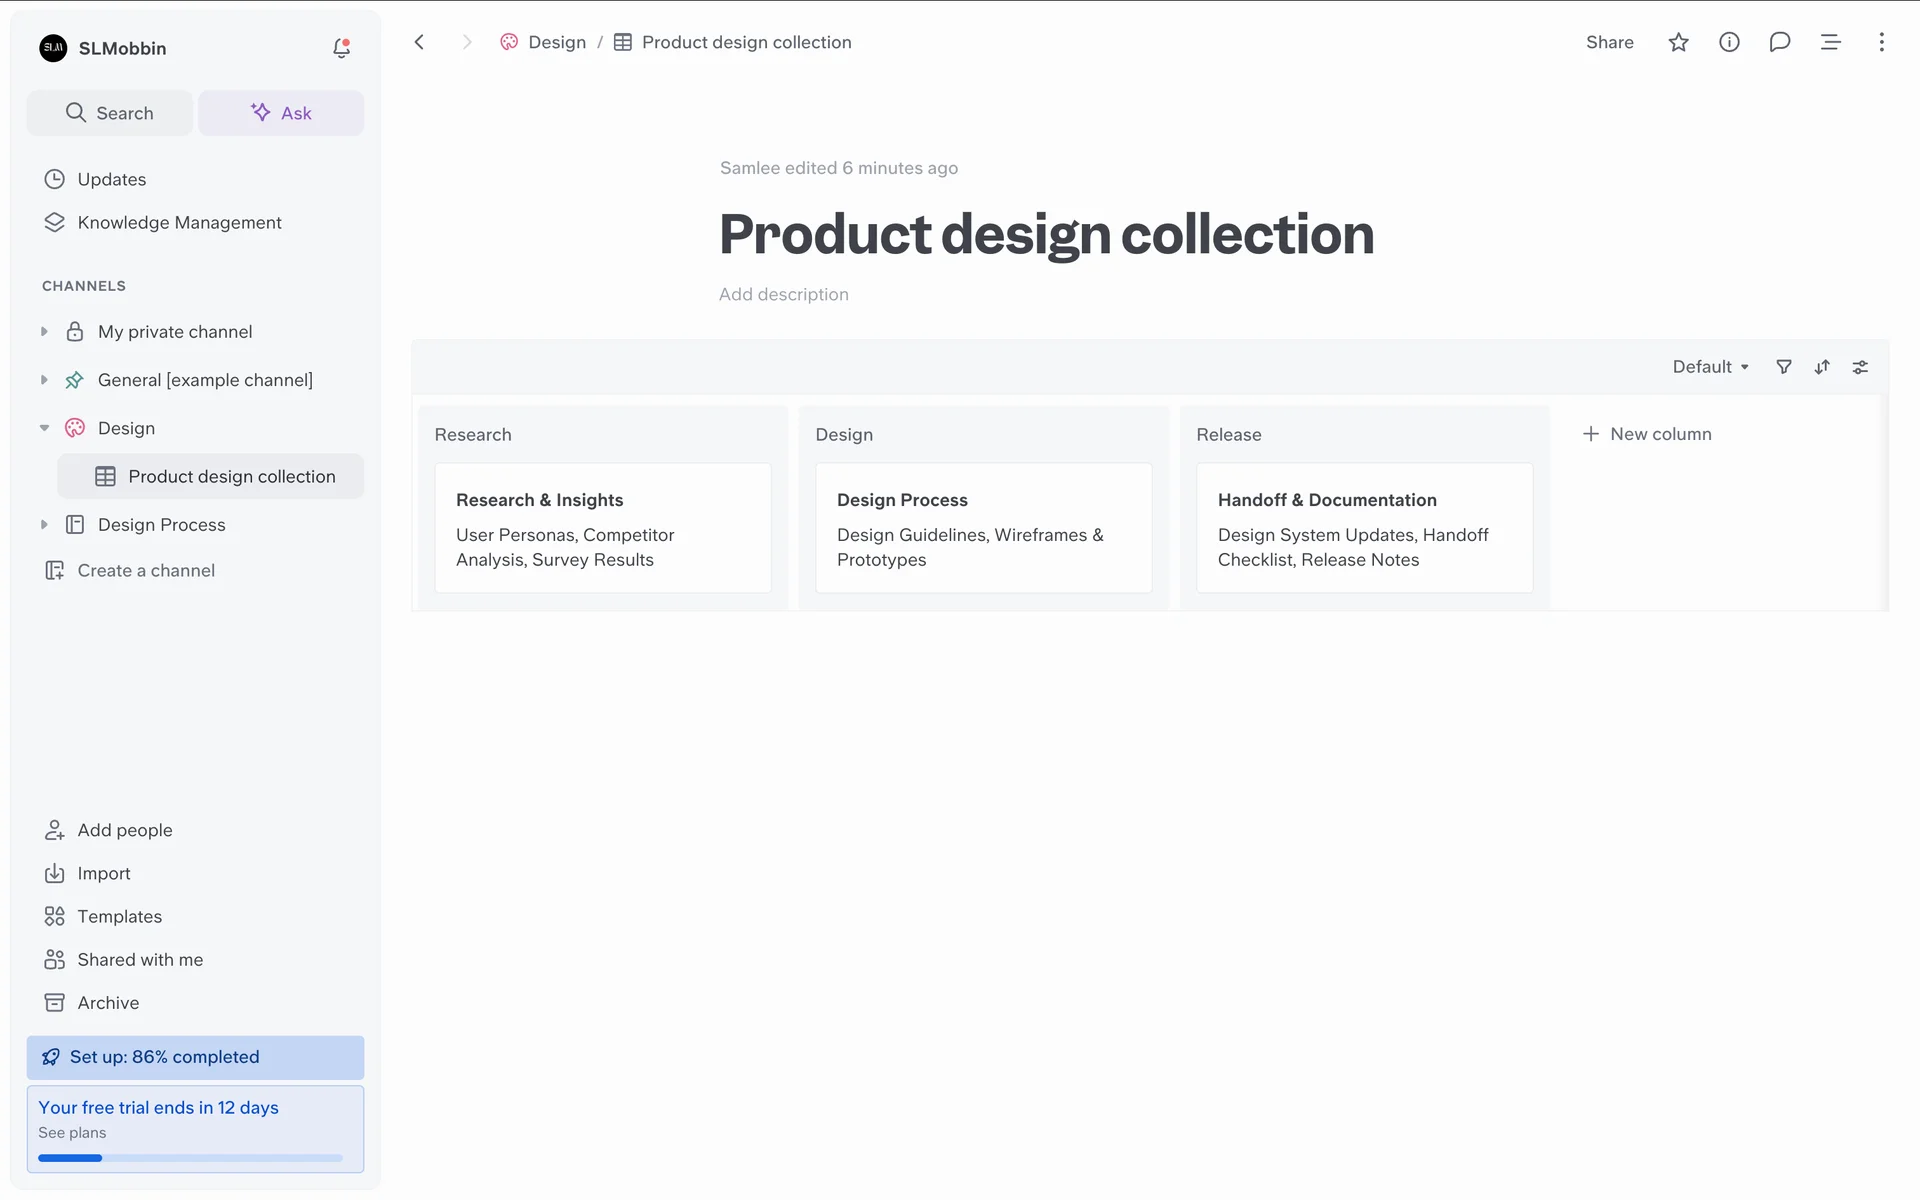The width and height of the screenshot is (1920, 1200).
Task: Open the Default view dropdown
Action: [x=1710, y=367]
